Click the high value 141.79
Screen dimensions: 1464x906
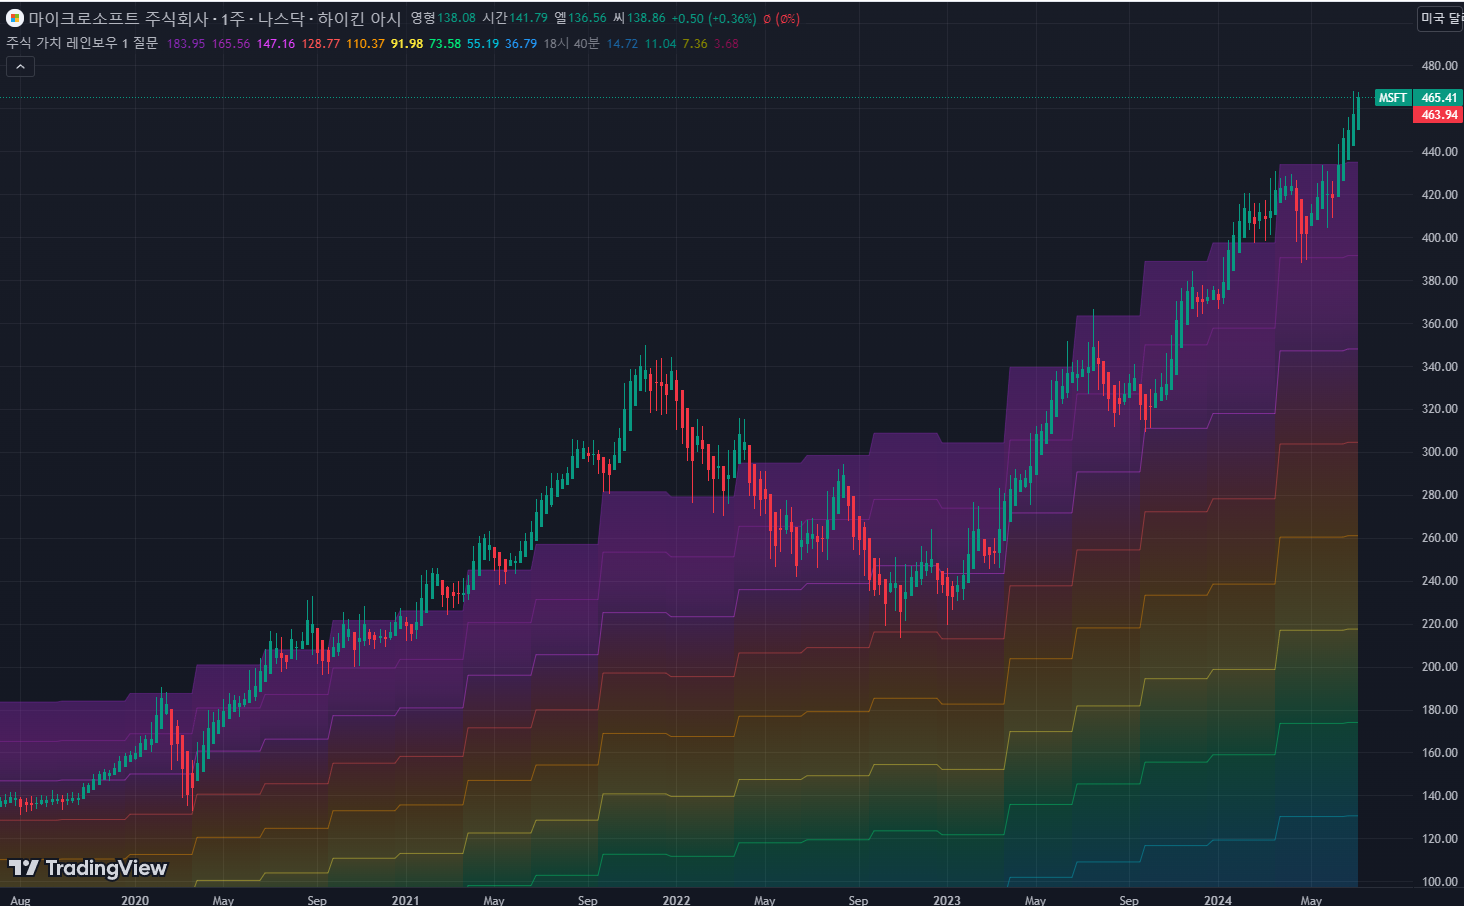tap(528, 18)
